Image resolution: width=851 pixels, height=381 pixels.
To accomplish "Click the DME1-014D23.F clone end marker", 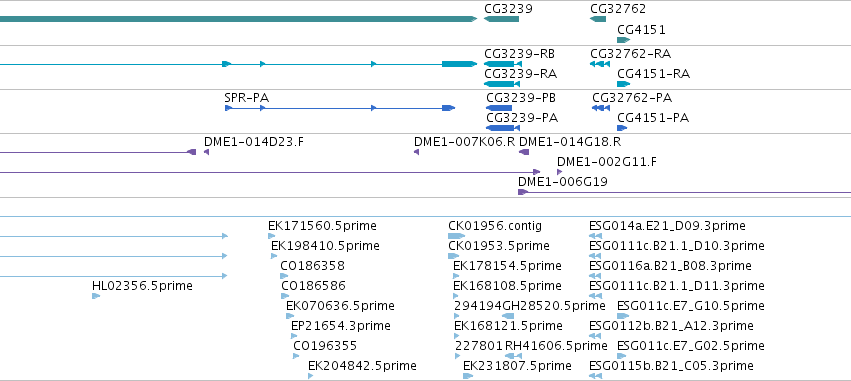I will (x=206, y=152).
